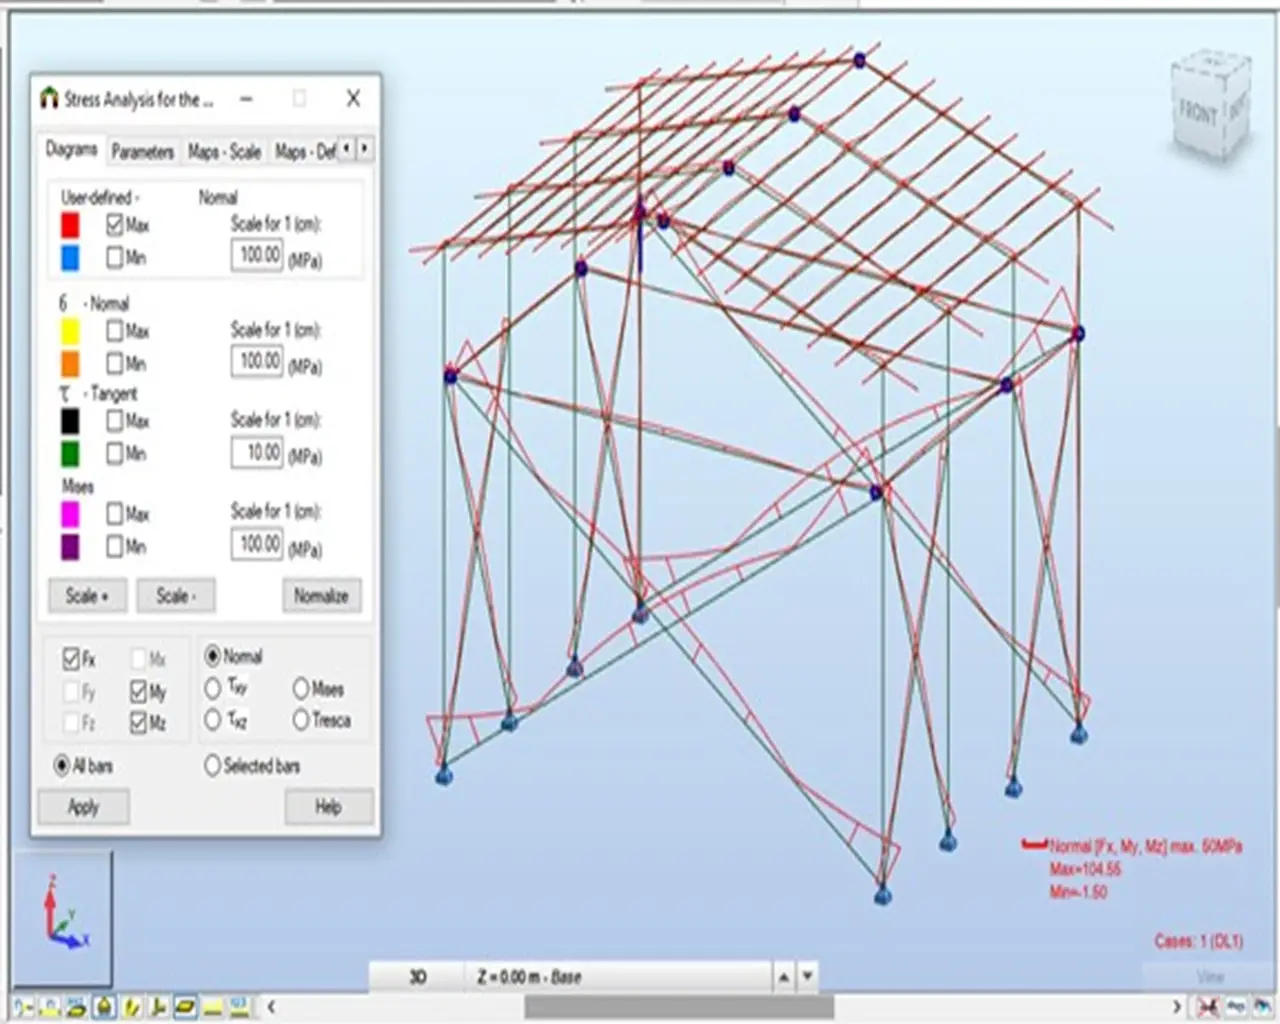Click the Normalize button
Viewport: 1280px width, 1024px height.
pos(321,596)
